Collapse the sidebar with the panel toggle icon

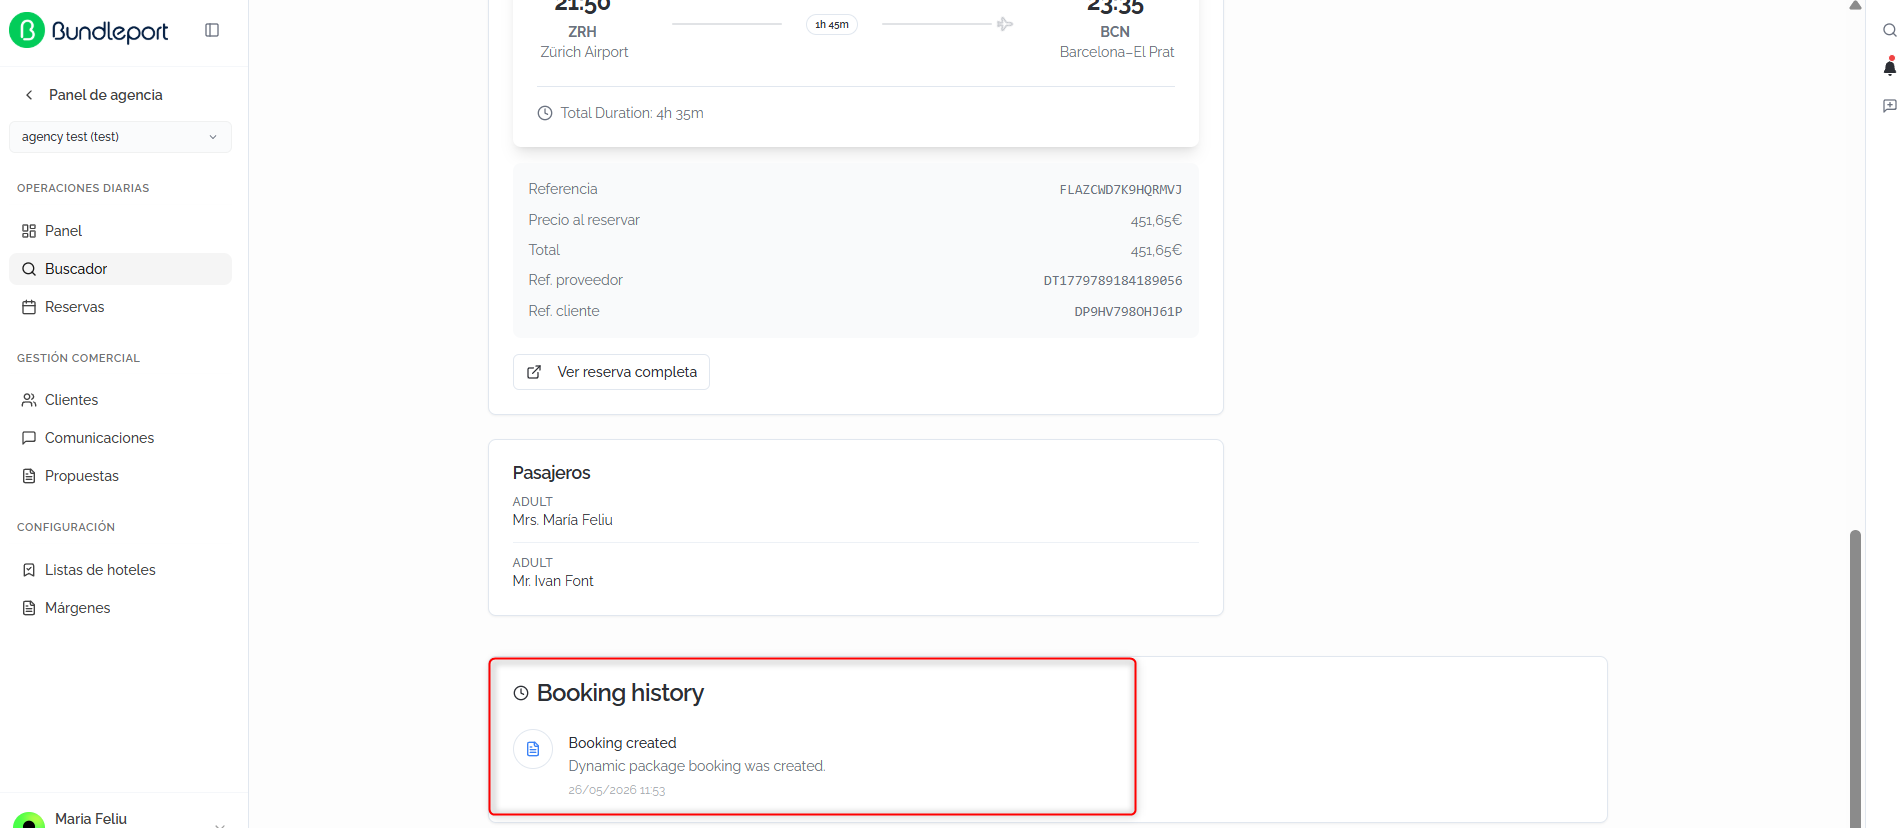[x=212, y=30]
